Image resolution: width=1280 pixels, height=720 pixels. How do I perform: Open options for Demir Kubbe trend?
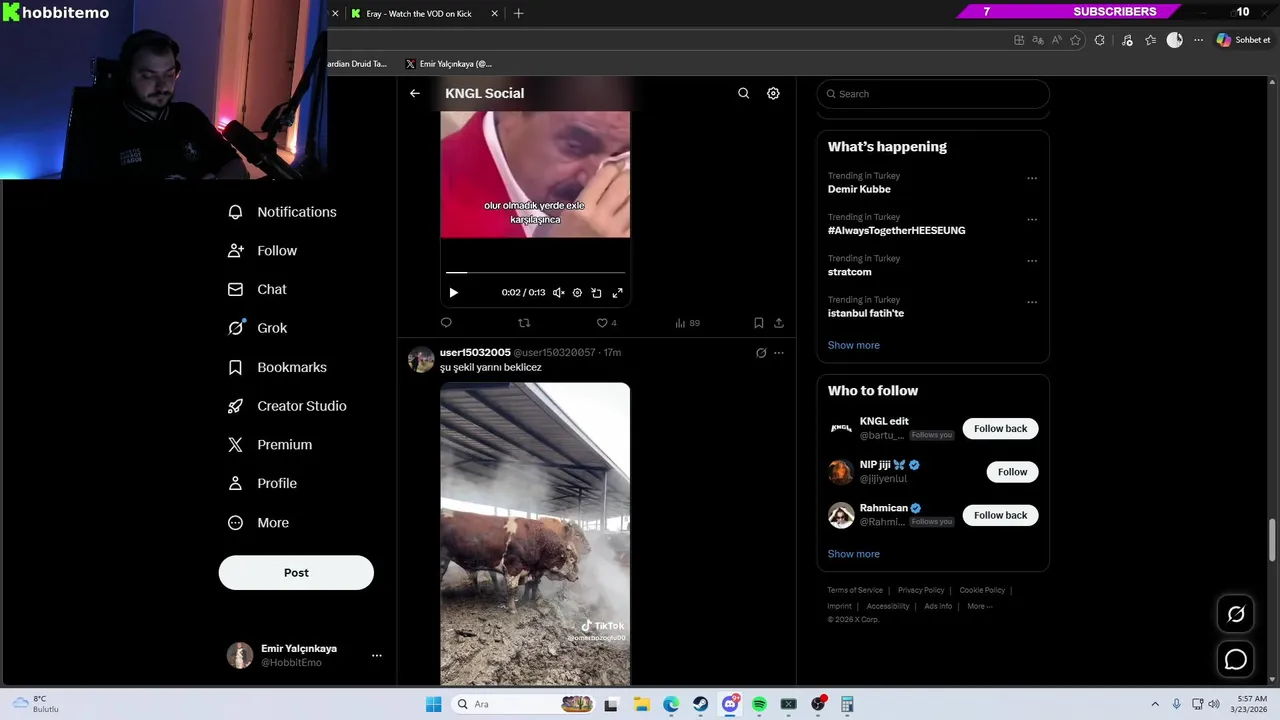click(x=1032, y=178)
